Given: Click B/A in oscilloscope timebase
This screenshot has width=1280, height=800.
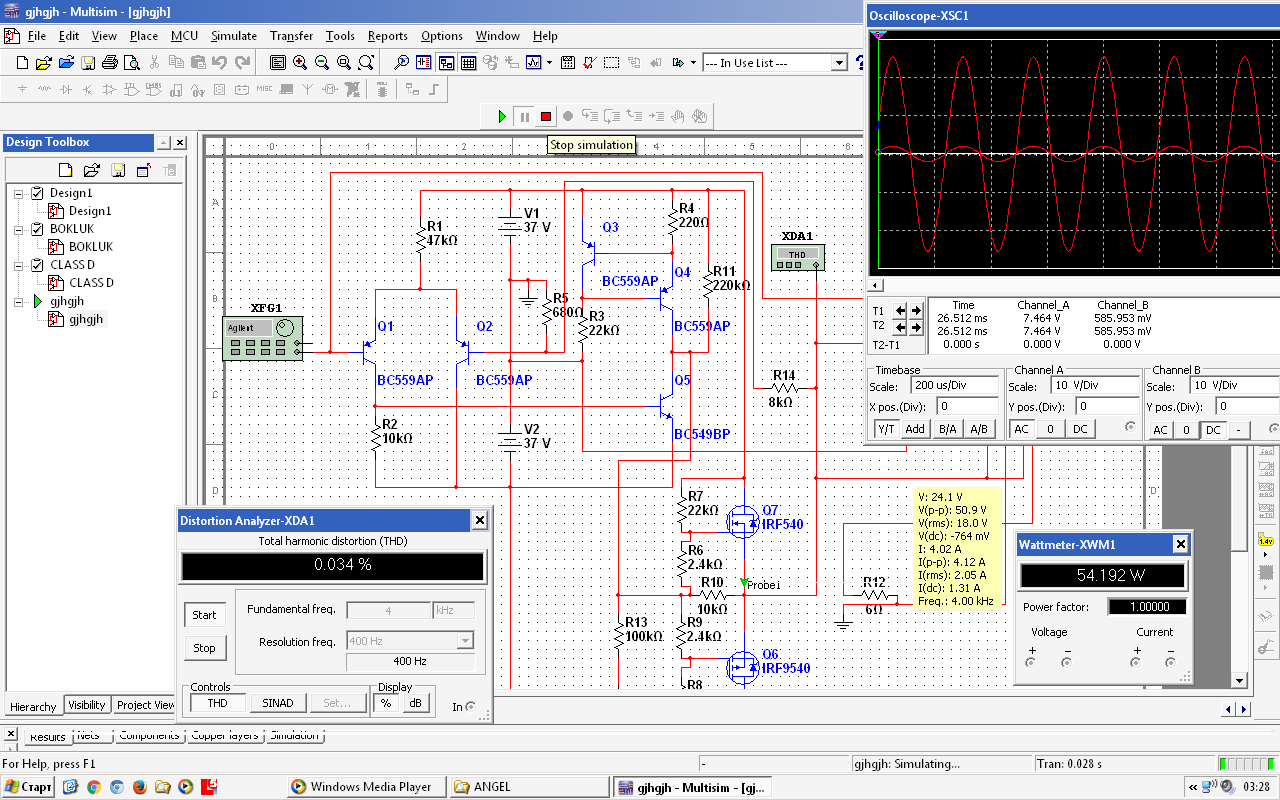Looking at the screenshot, I should pos(946,429).
